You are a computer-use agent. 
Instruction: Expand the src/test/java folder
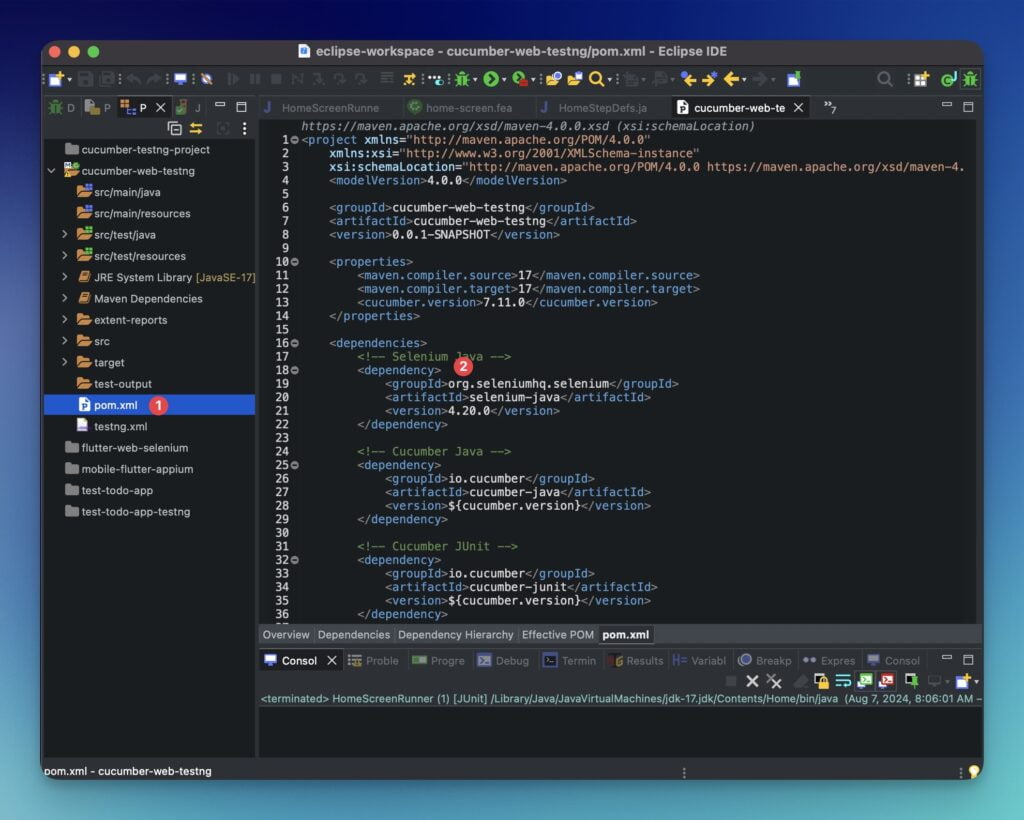[x=65, y=234]
